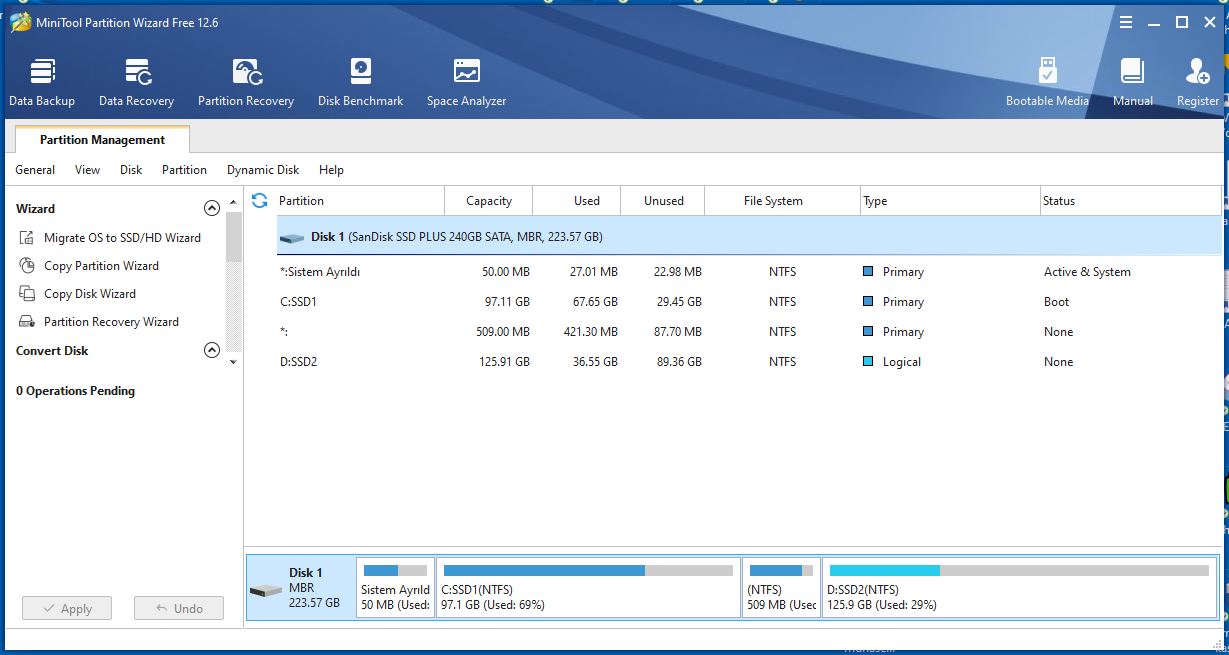Click the Primary color square for Sistem Ayrıldı
The image size is (1229, 655).
point(868,271)
